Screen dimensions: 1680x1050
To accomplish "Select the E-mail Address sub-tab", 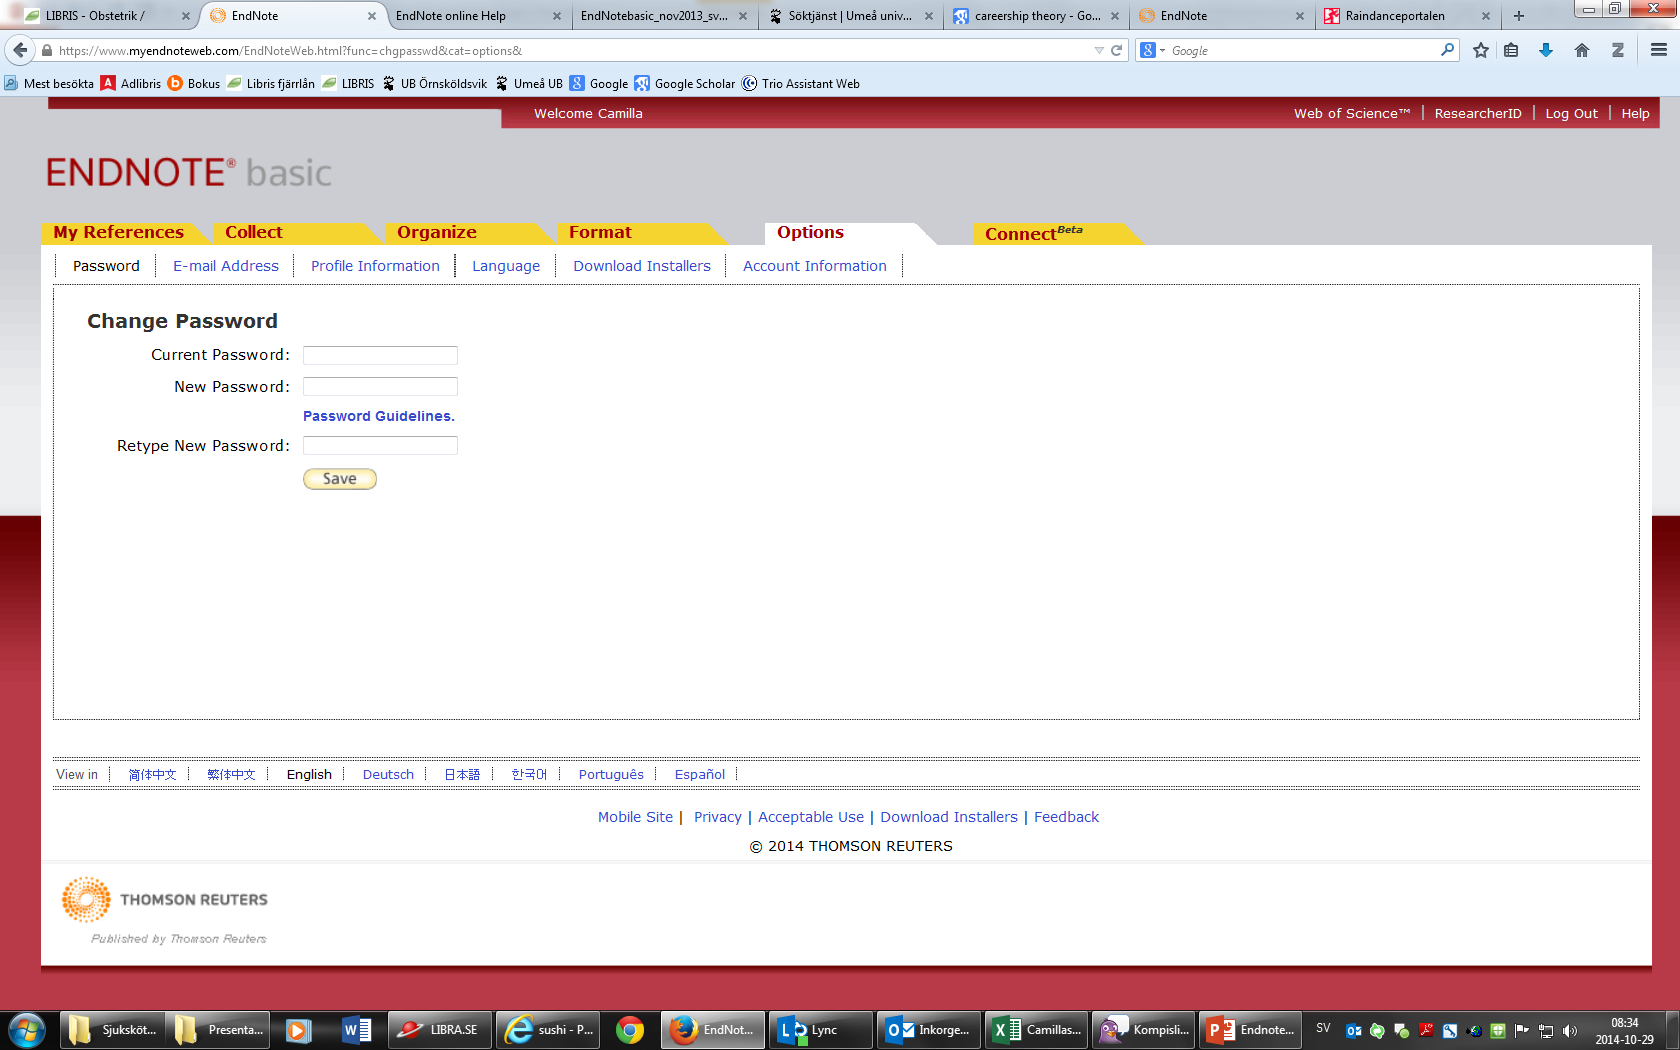I will tap(226, 266).
